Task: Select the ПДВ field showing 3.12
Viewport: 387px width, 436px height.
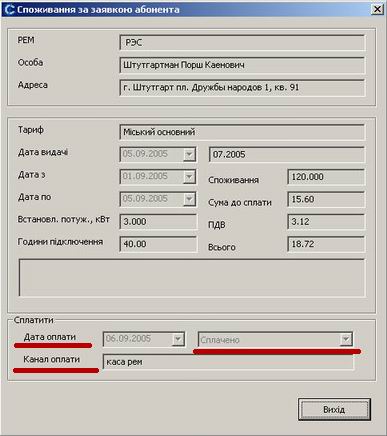Action: [x=326, y=222]
